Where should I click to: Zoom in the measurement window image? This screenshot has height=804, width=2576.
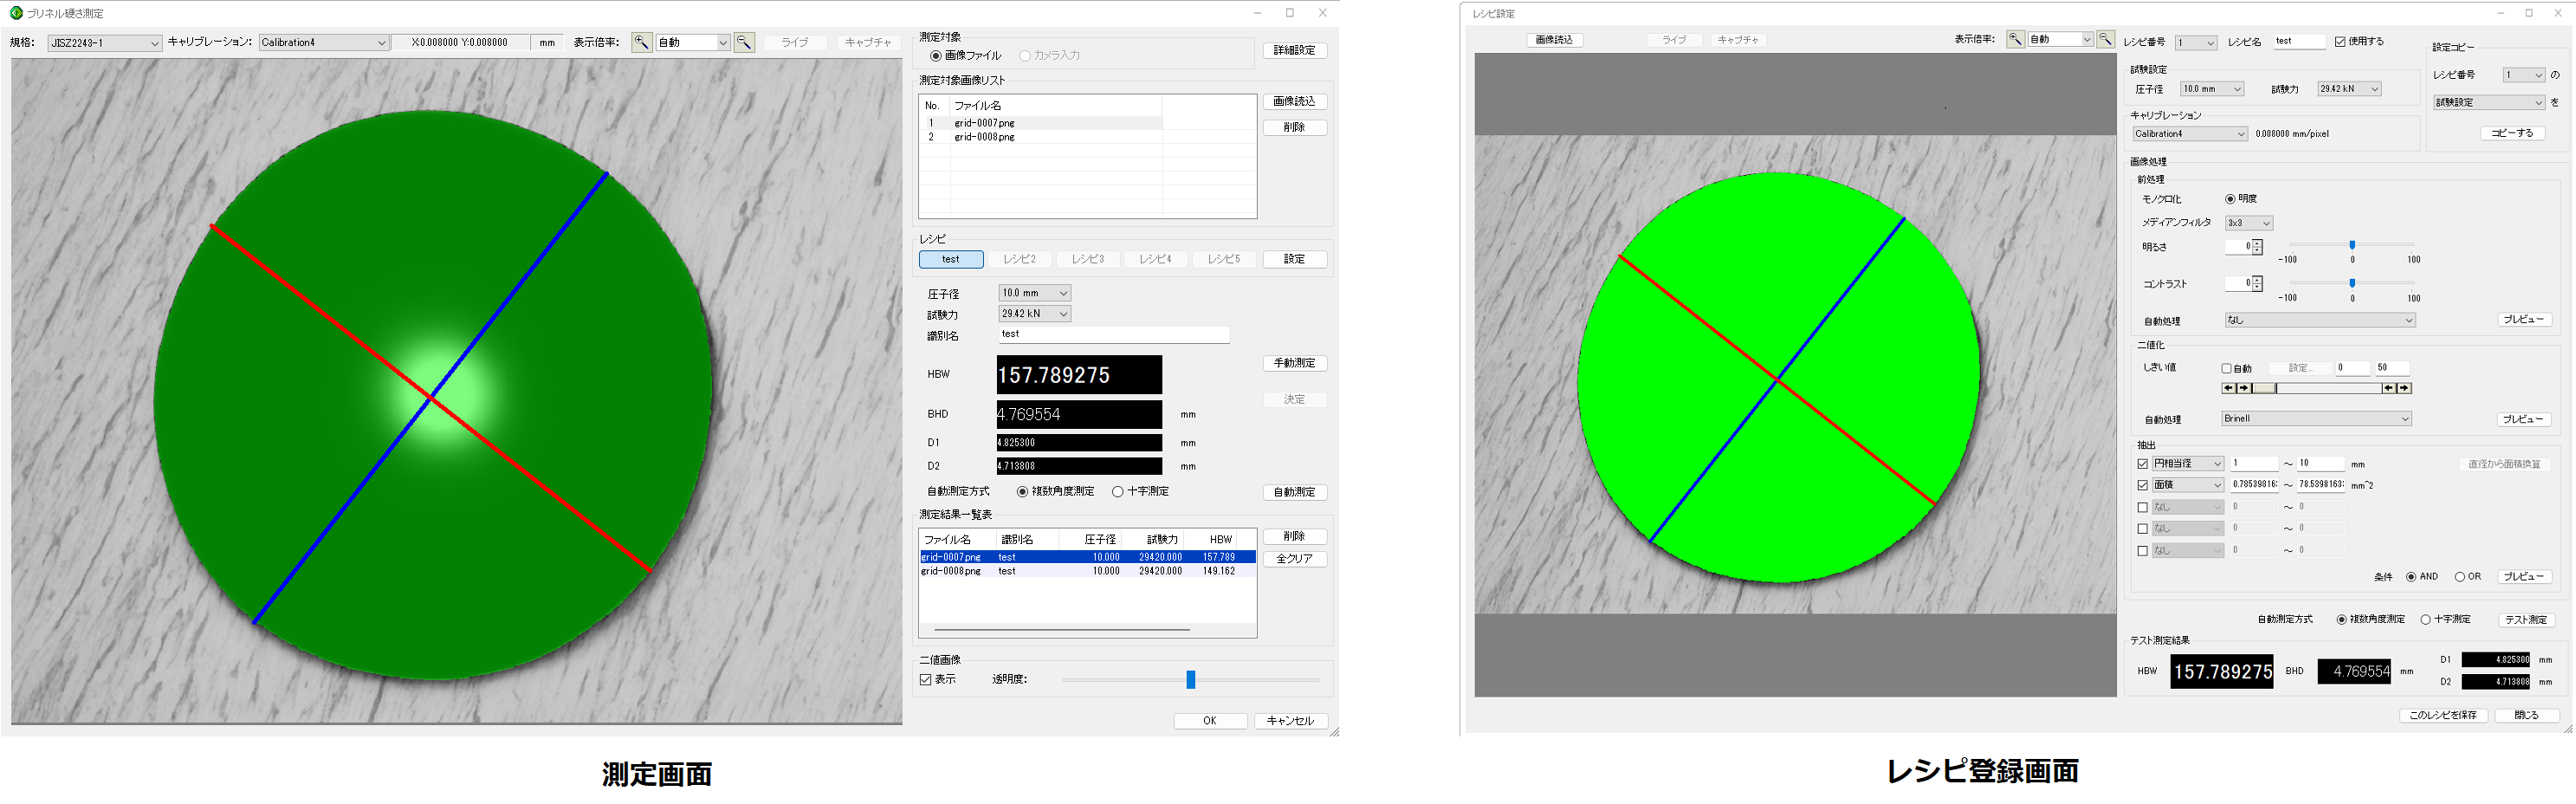642,42
